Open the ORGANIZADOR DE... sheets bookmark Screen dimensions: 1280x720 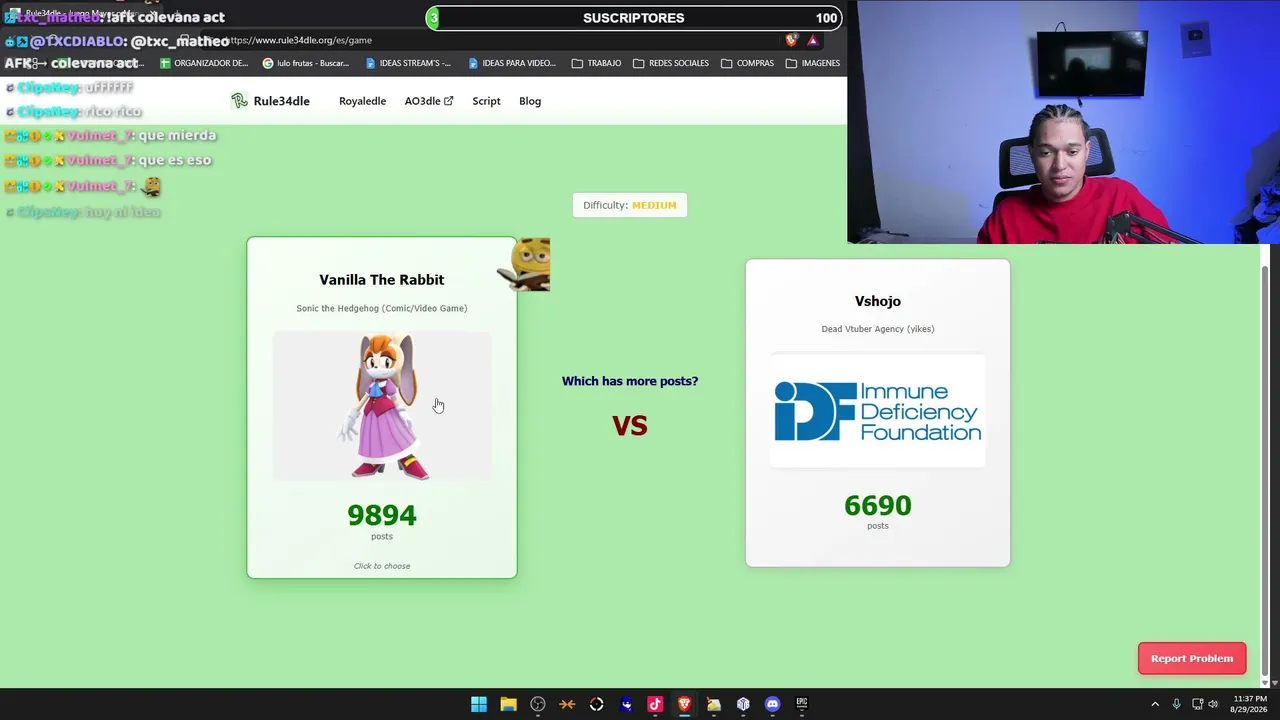204,63
